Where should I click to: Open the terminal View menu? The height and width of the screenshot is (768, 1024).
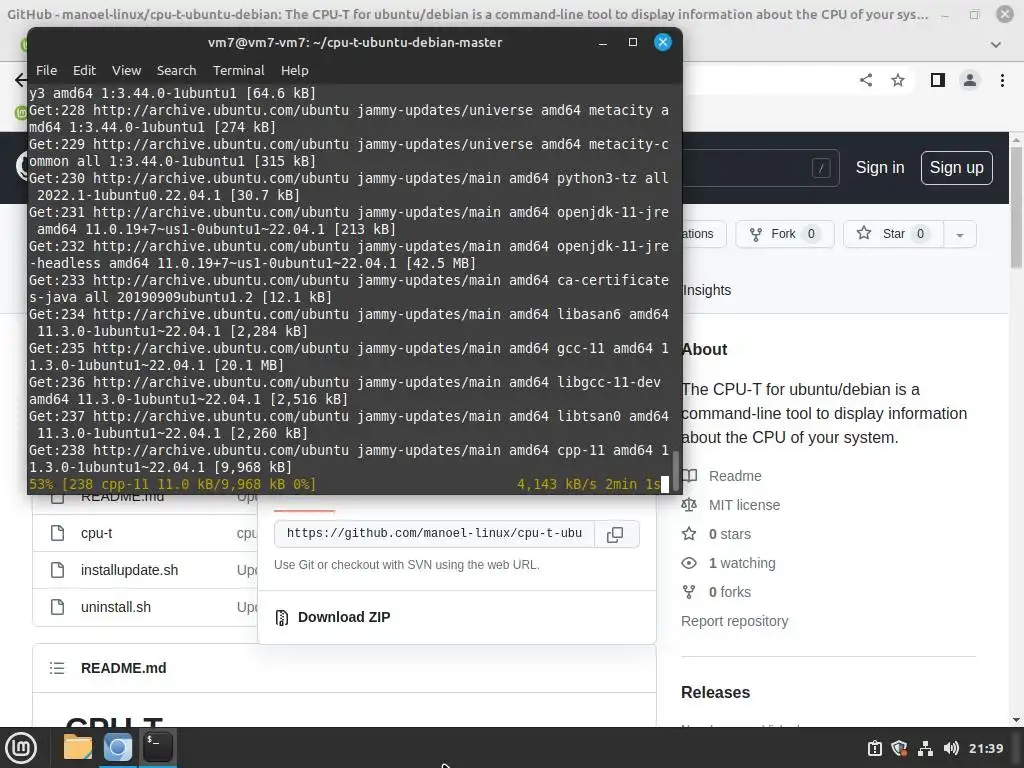click(x=126, y=71)
